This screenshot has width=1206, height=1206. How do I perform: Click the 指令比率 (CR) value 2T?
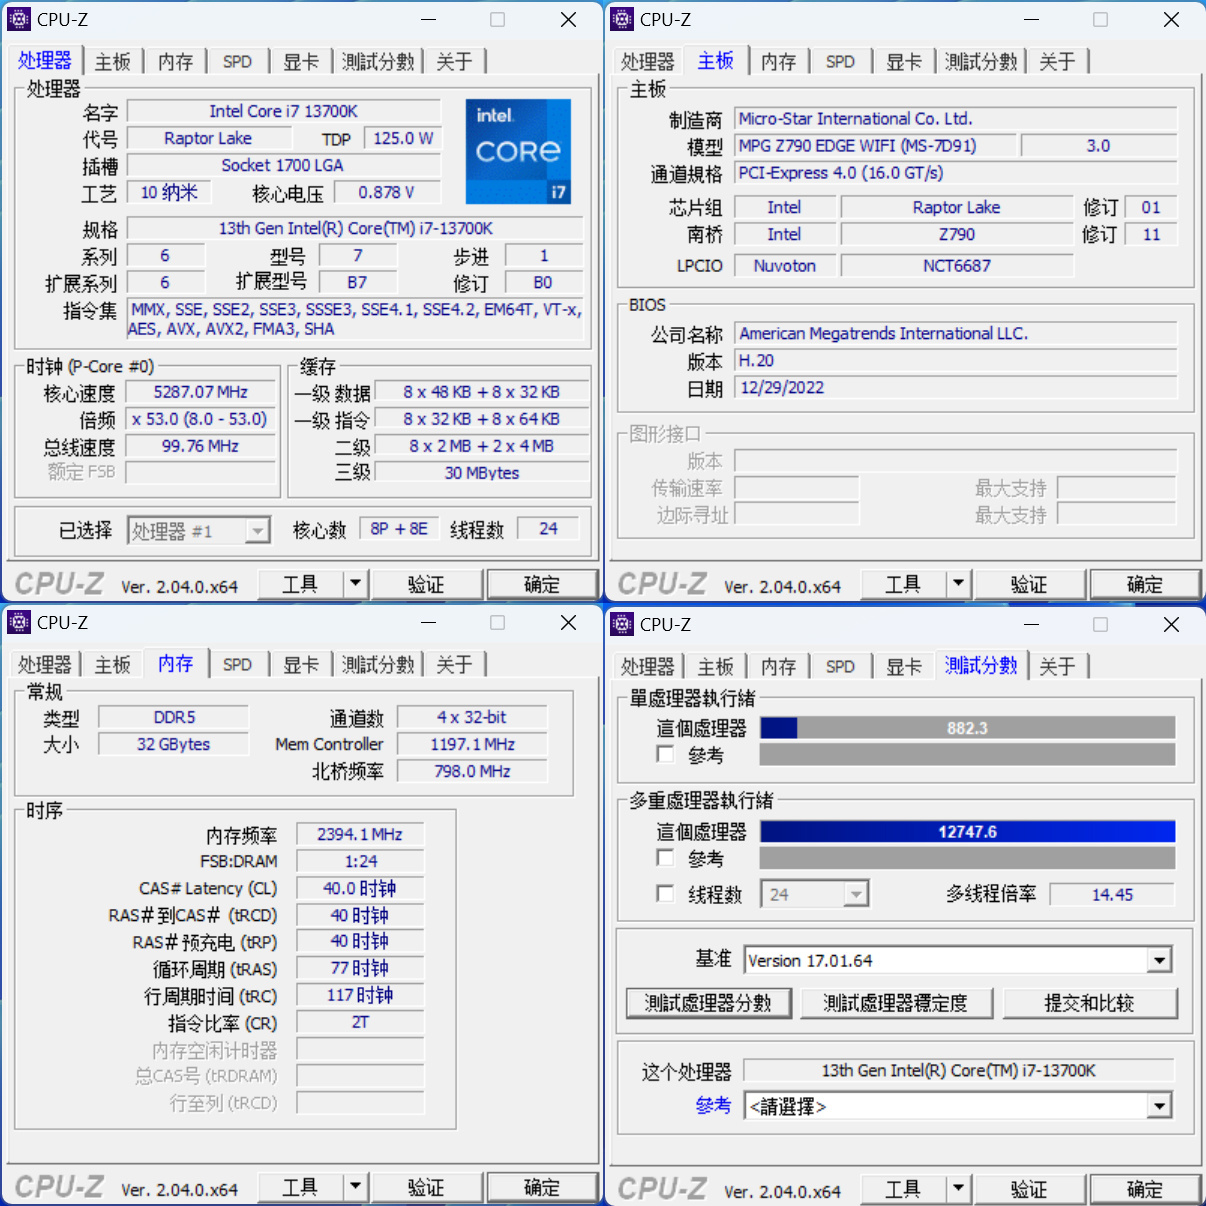[x=360, y=1022]
